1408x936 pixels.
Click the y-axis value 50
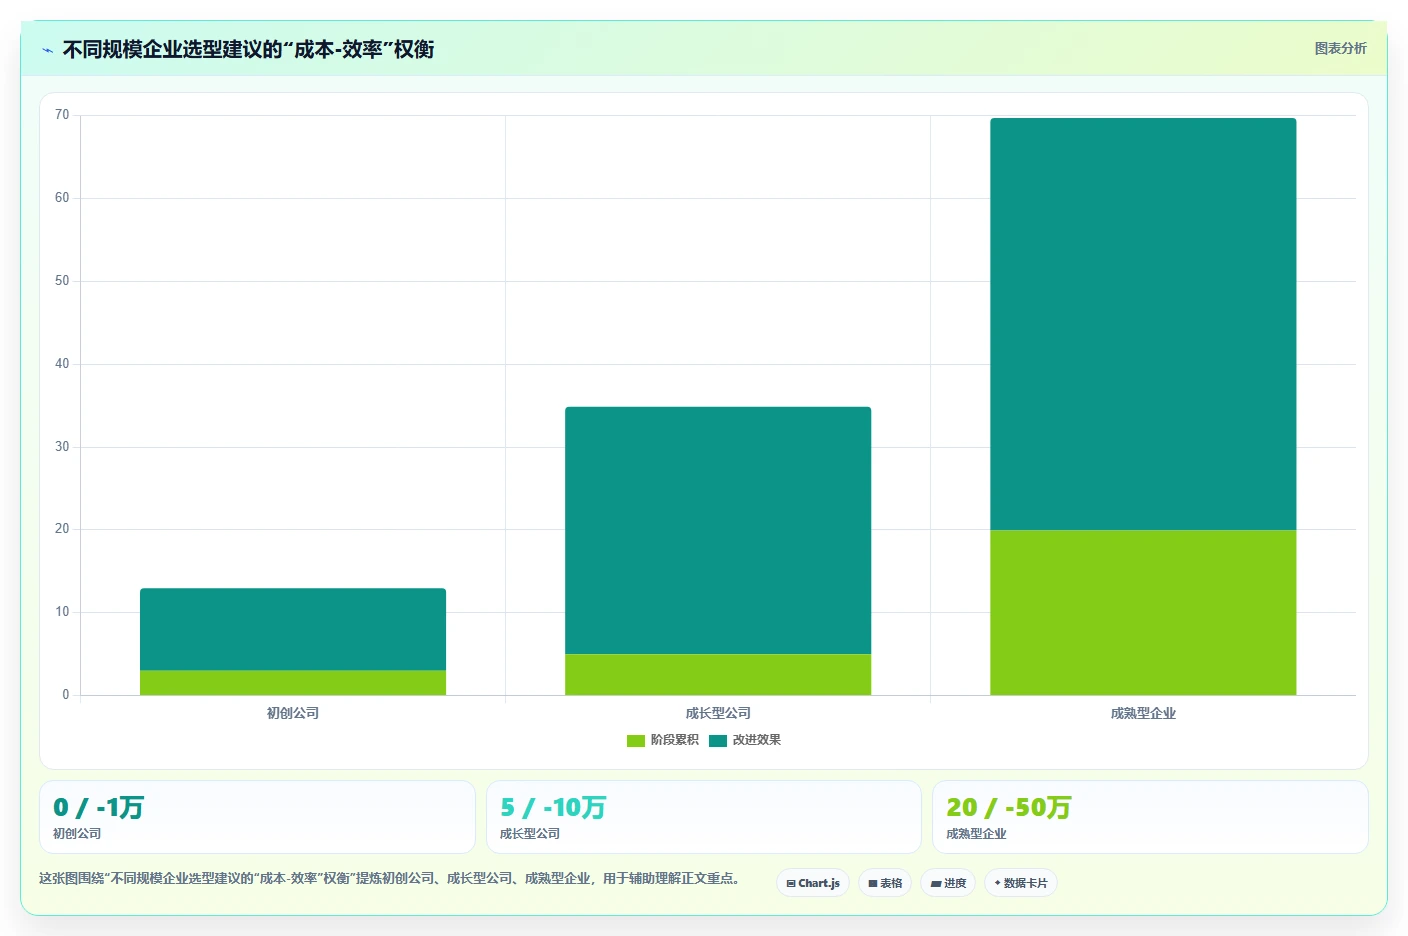coord(62,281)
